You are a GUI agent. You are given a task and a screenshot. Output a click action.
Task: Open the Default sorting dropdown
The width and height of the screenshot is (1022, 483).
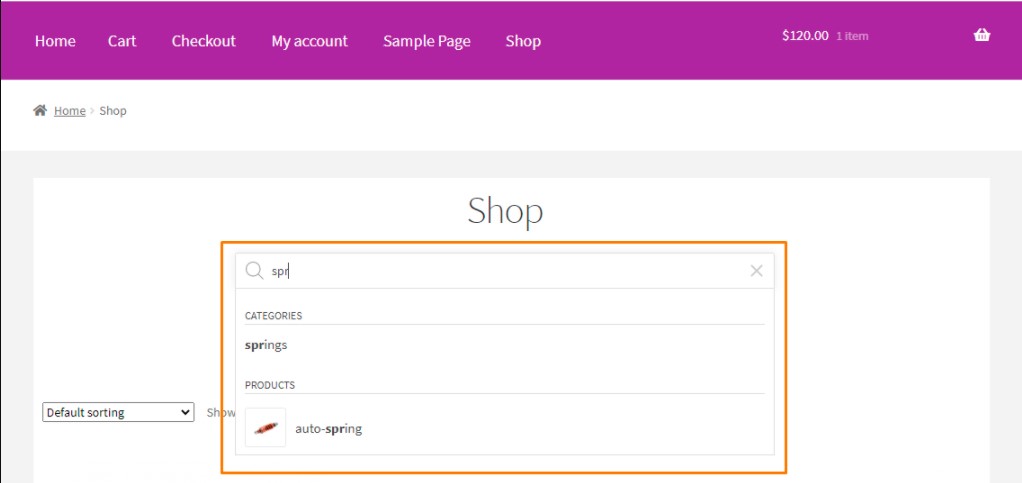click(118, 412)
